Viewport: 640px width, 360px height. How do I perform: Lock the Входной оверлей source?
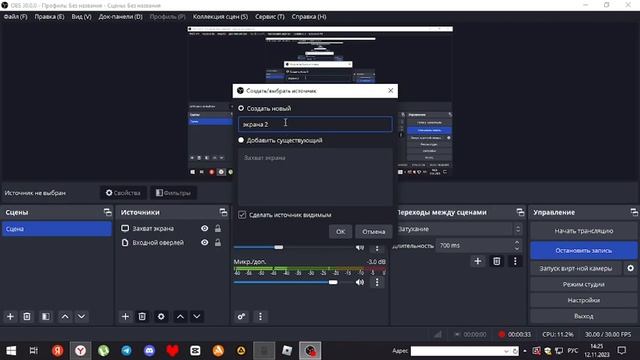click(x=218, y=242)
